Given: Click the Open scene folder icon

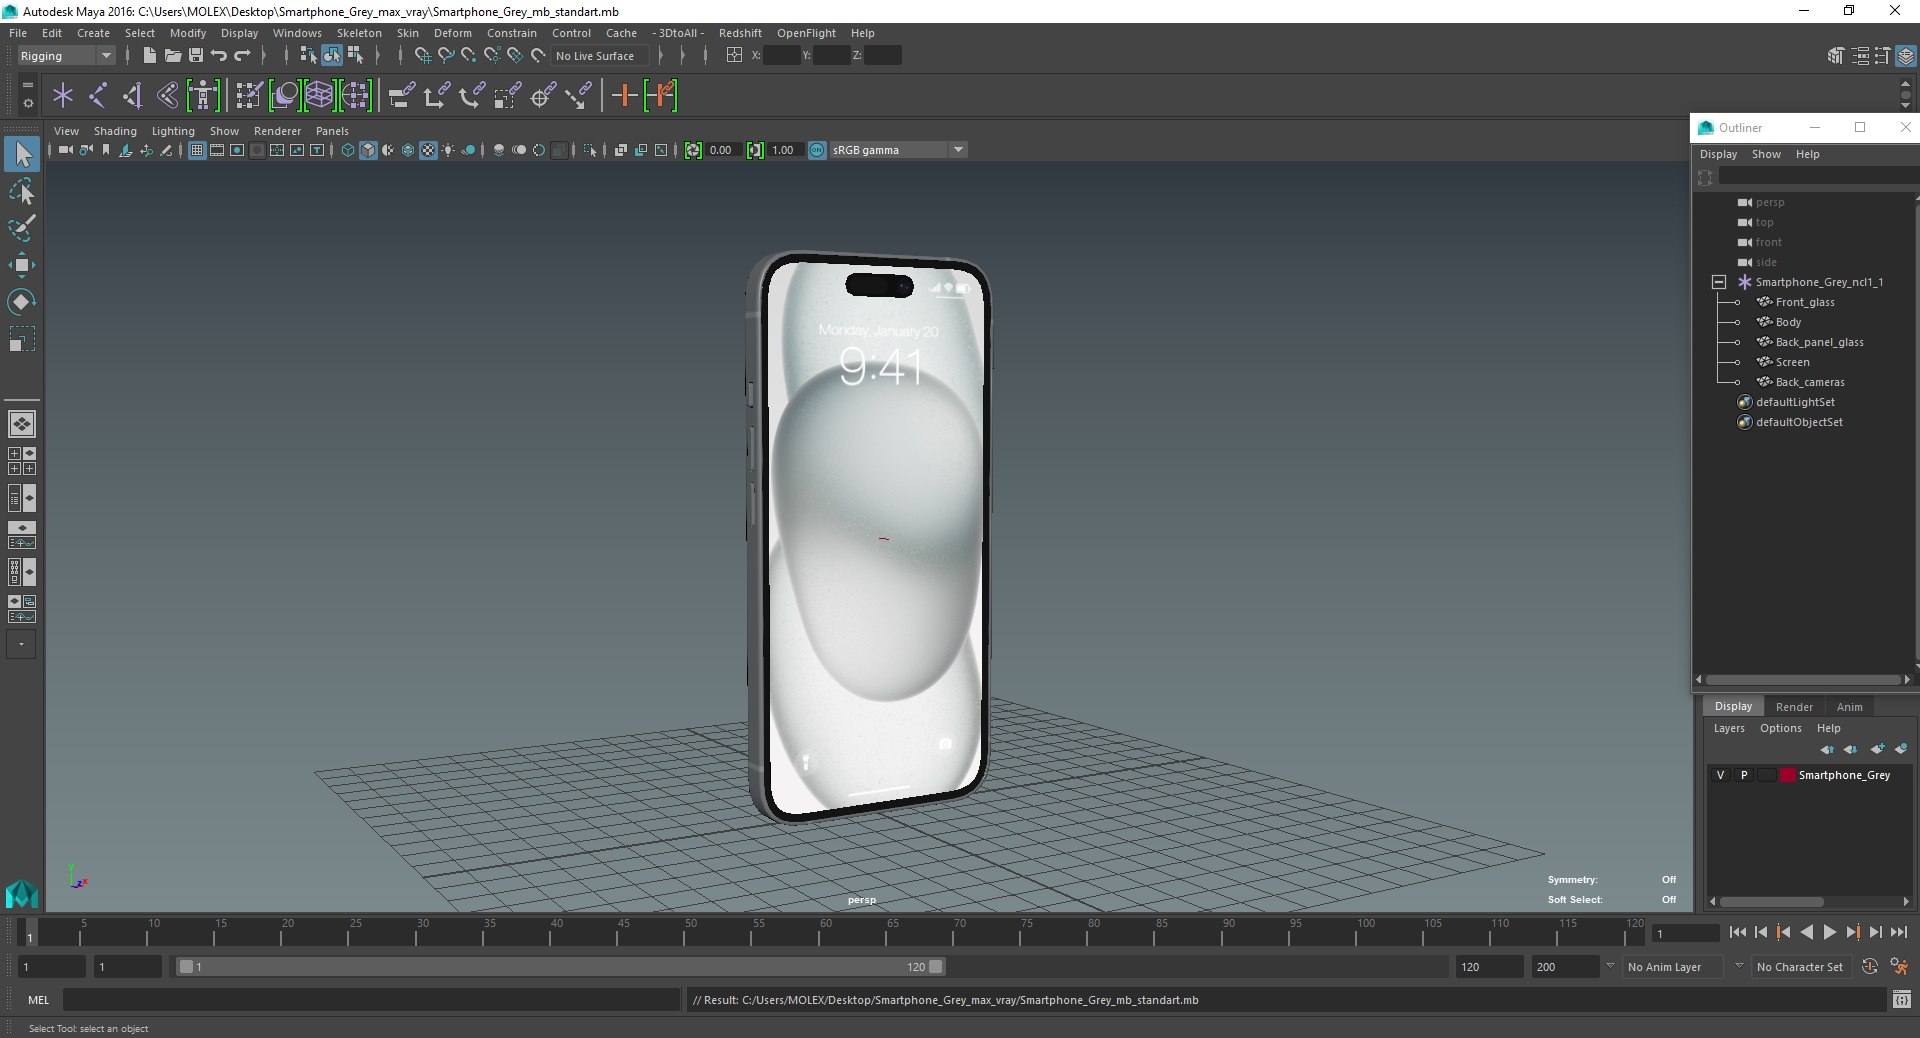Looking at the screenshot, I should tap(173, 55).
